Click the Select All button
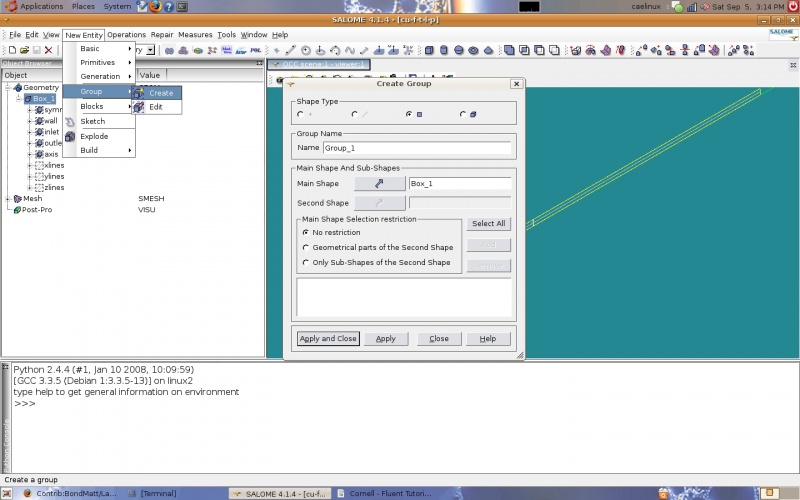The image size is (800, 500). pyautogui.click(x=489, y=223)
